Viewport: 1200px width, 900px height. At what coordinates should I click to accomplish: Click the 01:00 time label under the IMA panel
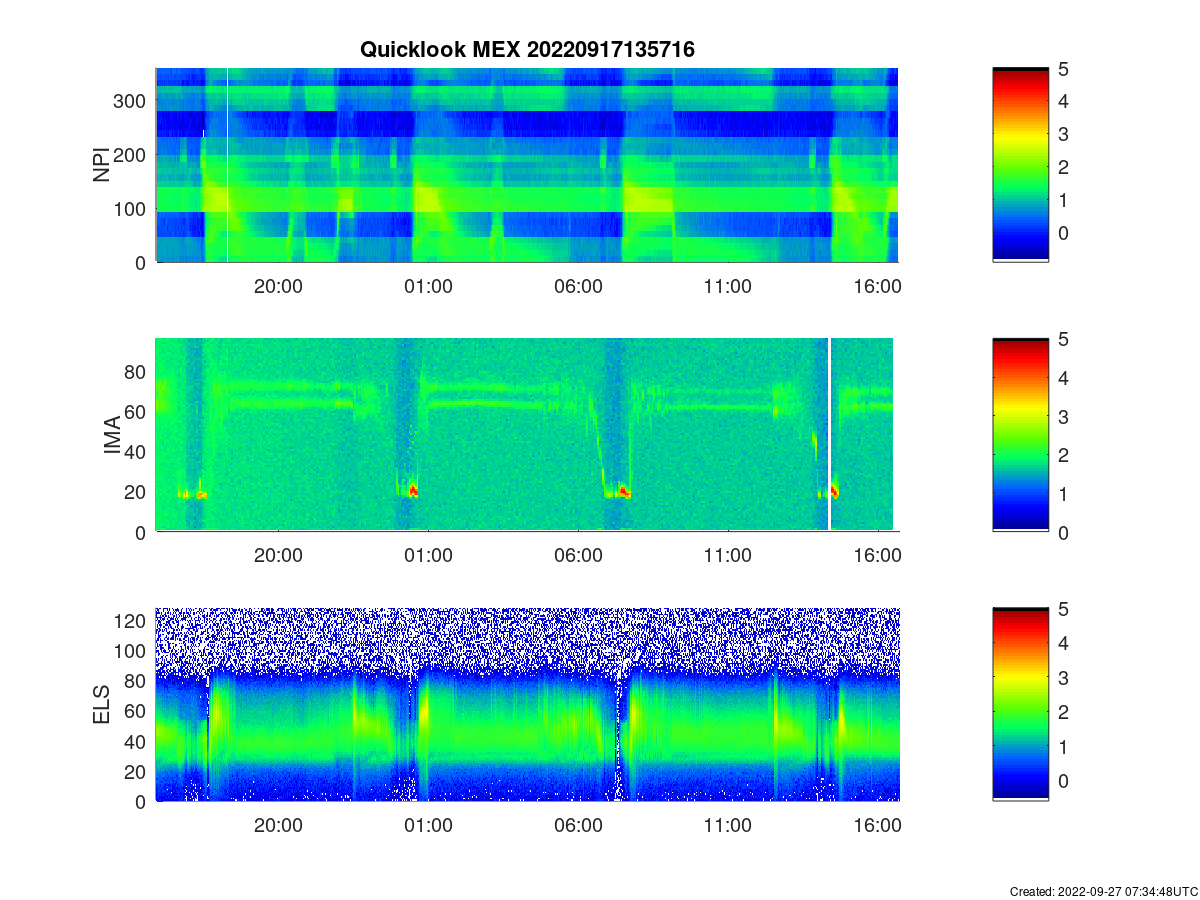[x=428, y=556]
